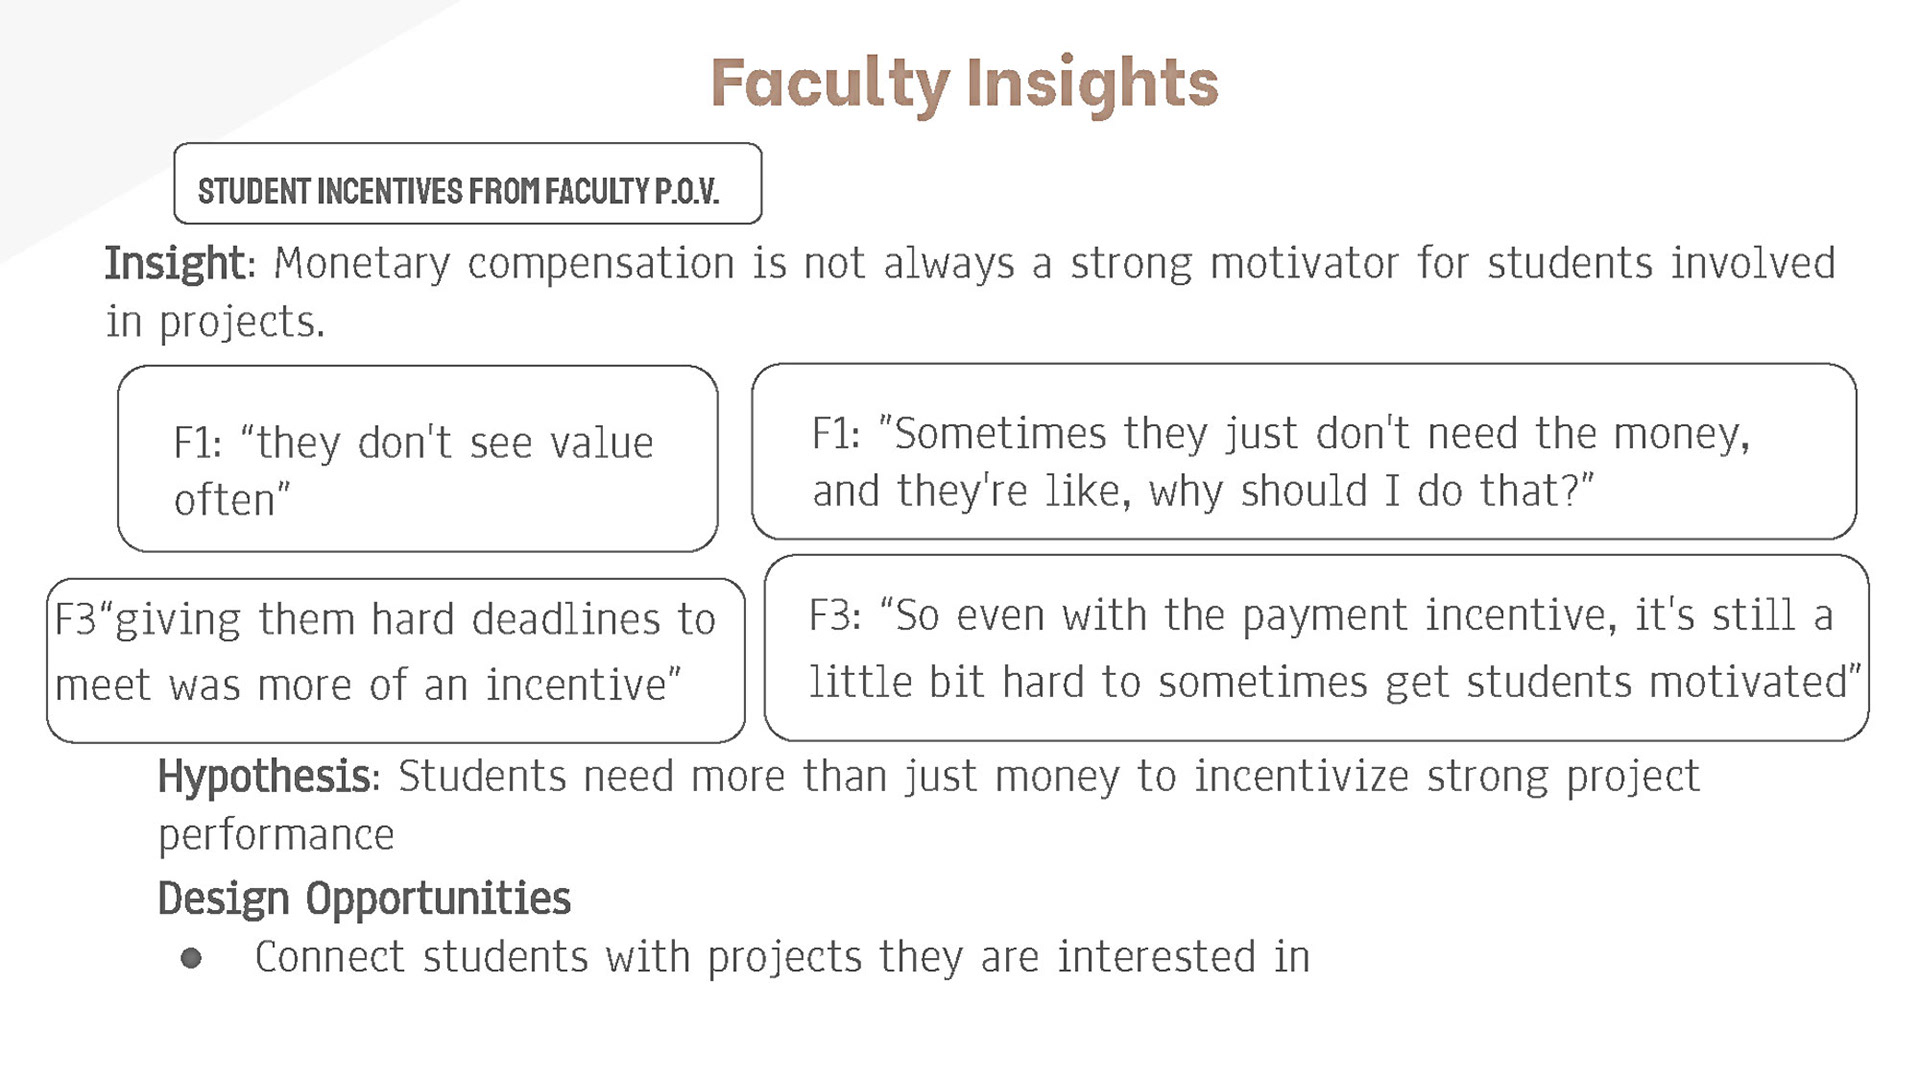The image size is (1920, 1080).
Task: Click the F3 payment incentive quote box
Action: 1316,648
